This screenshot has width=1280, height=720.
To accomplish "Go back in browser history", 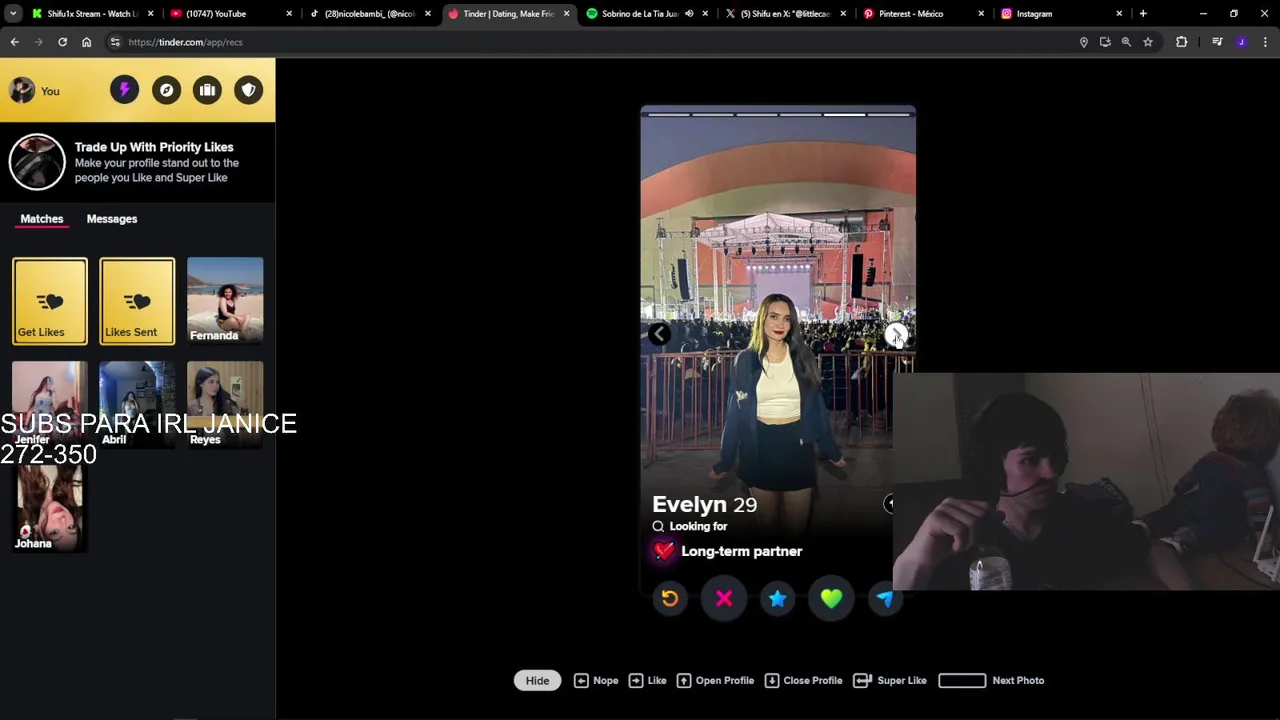I will coord(14,42).
